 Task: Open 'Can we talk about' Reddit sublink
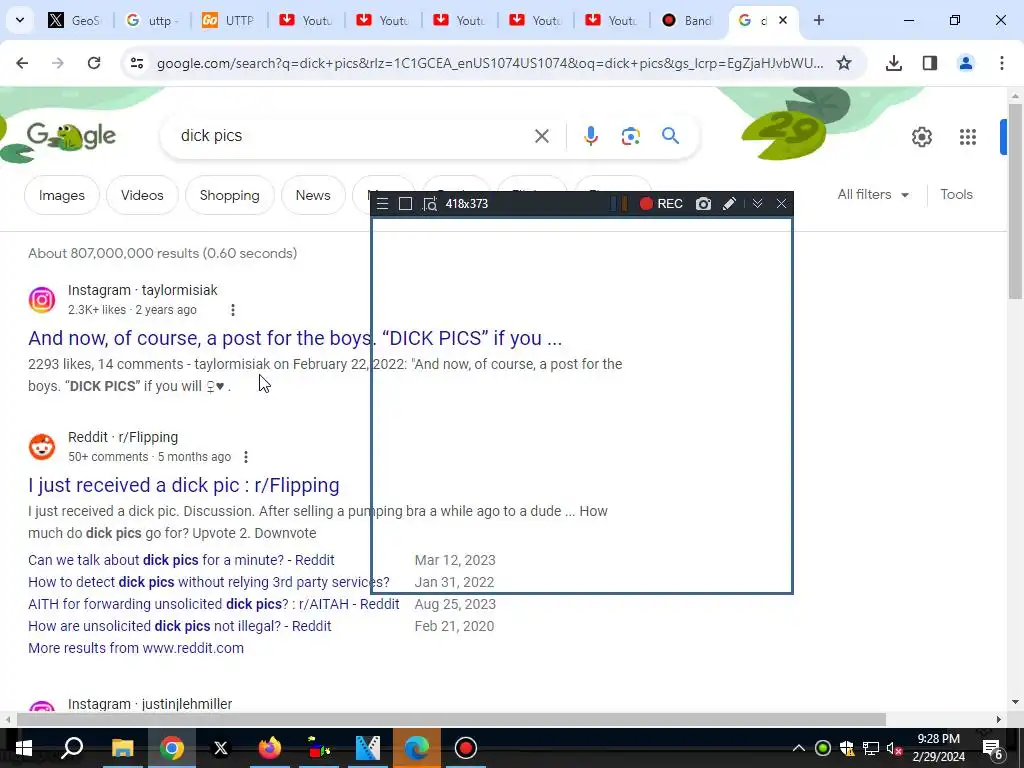tap(181, 560)
